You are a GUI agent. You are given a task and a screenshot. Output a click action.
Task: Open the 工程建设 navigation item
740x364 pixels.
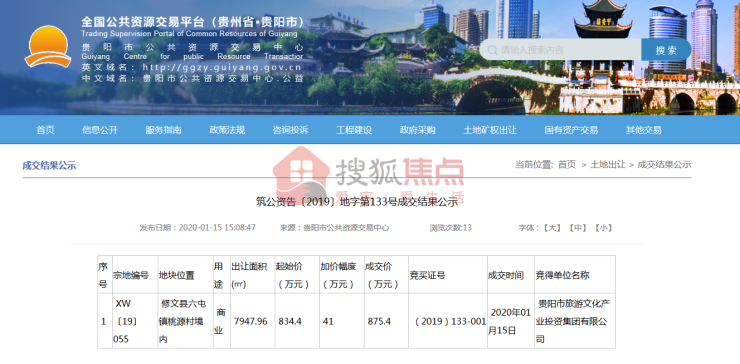coord(354,130)
